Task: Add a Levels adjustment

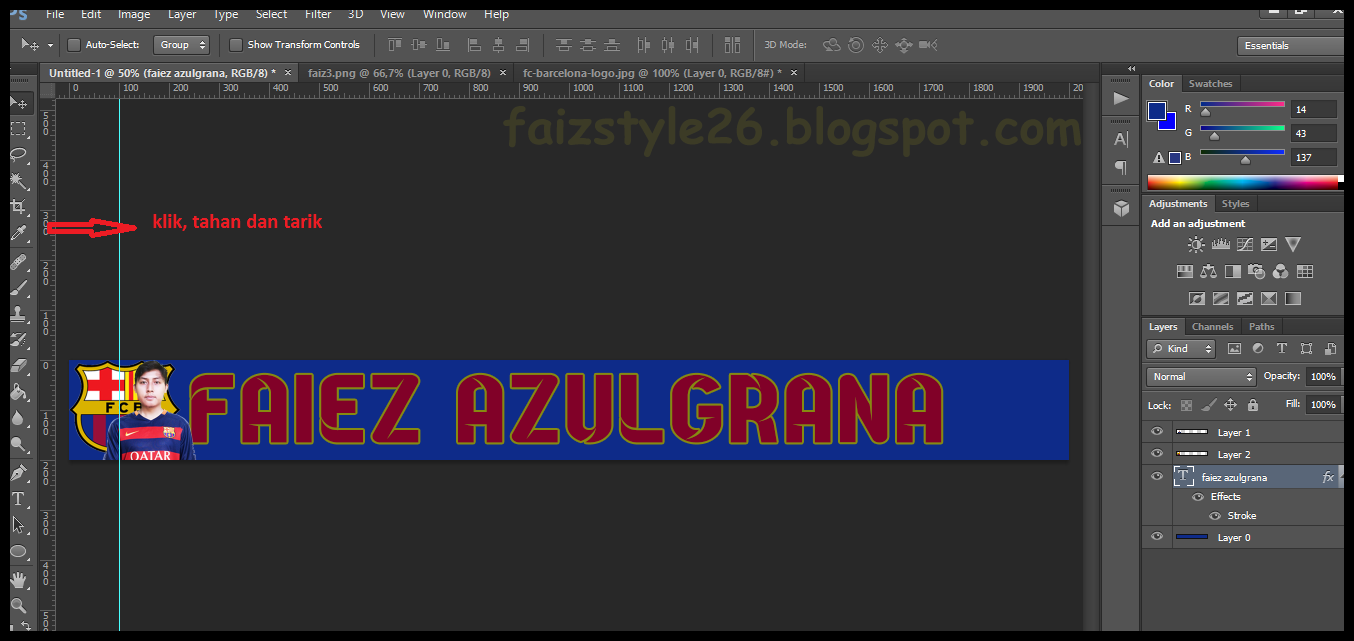Action: (x=1220, y=245)
